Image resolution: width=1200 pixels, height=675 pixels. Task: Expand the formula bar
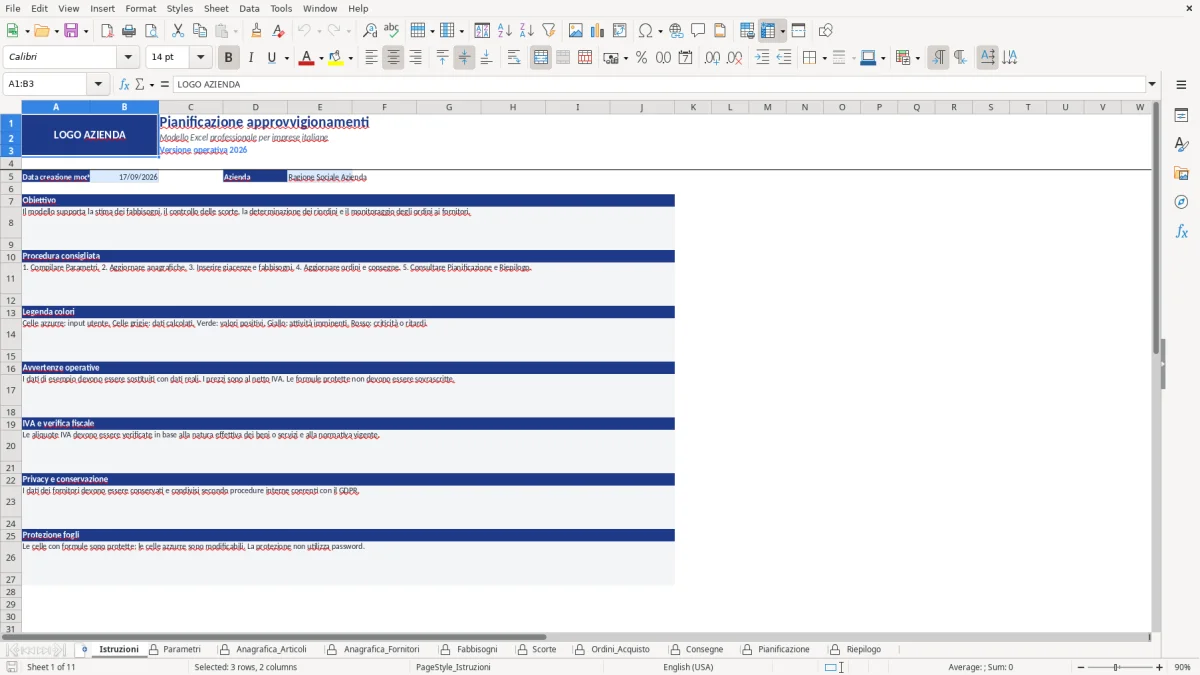[1152, 85]
